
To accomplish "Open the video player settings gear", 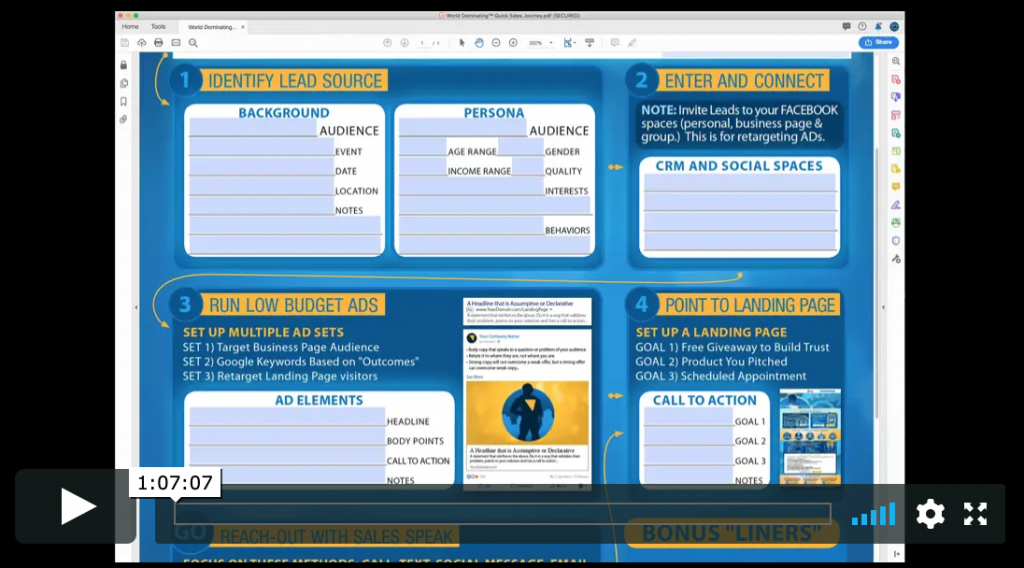I will click(930, 514).
